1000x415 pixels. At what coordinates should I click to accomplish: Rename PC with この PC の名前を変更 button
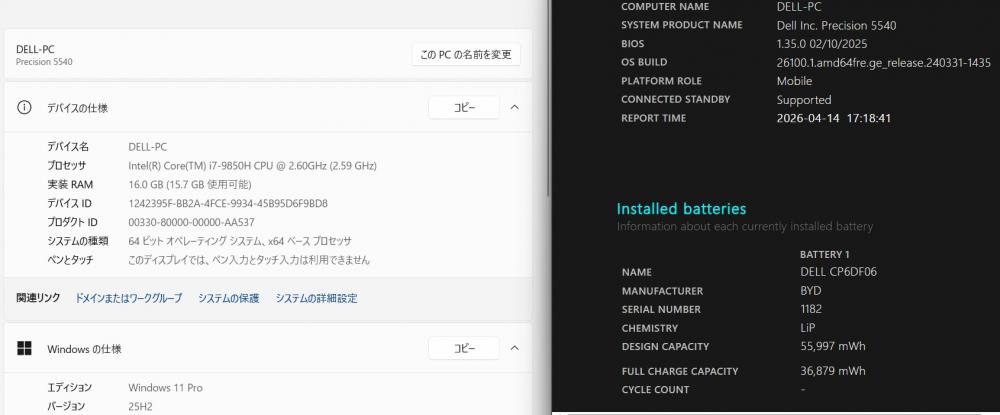pos(466,55)
